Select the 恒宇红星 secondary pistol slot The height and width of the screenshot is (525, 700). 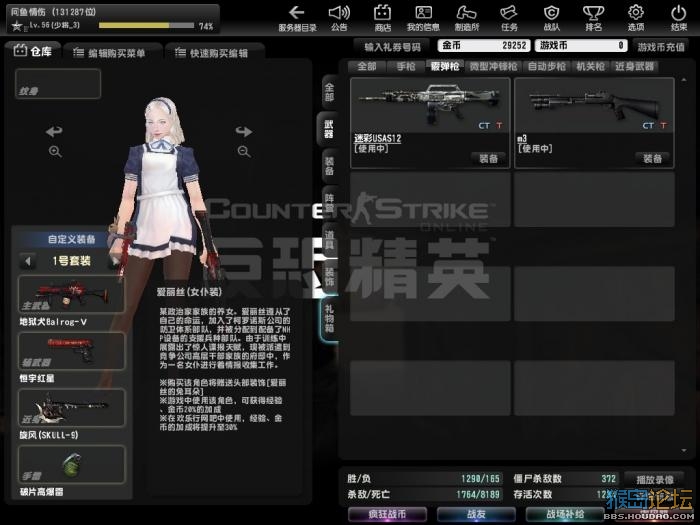pos(72,351)
